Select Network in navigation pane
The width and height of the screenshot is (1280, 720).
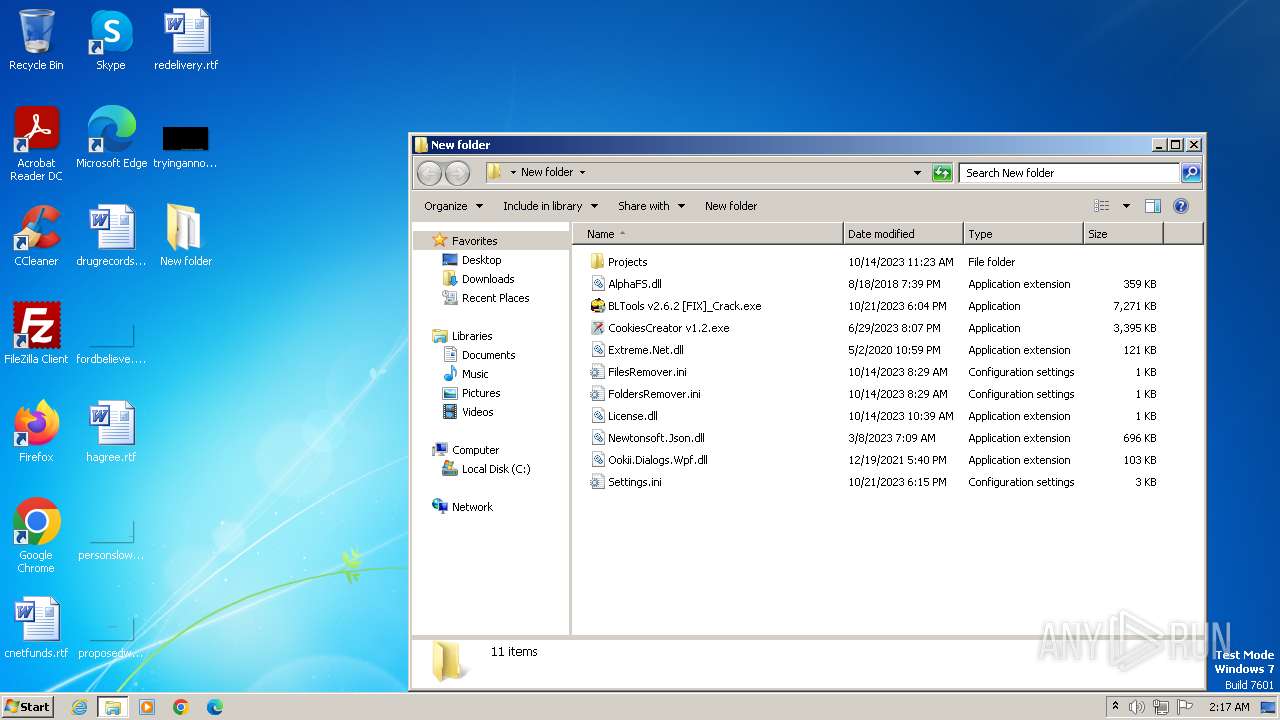point(472,507)
